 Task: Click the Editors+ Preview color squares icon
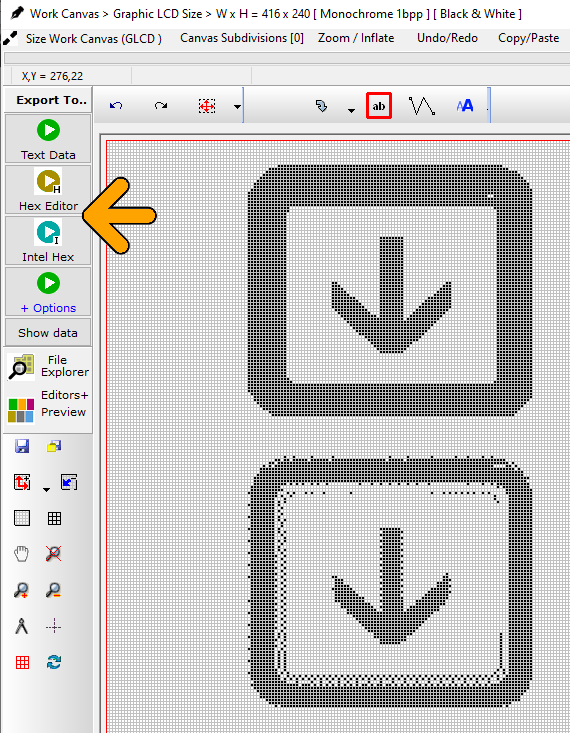point(21,410)
